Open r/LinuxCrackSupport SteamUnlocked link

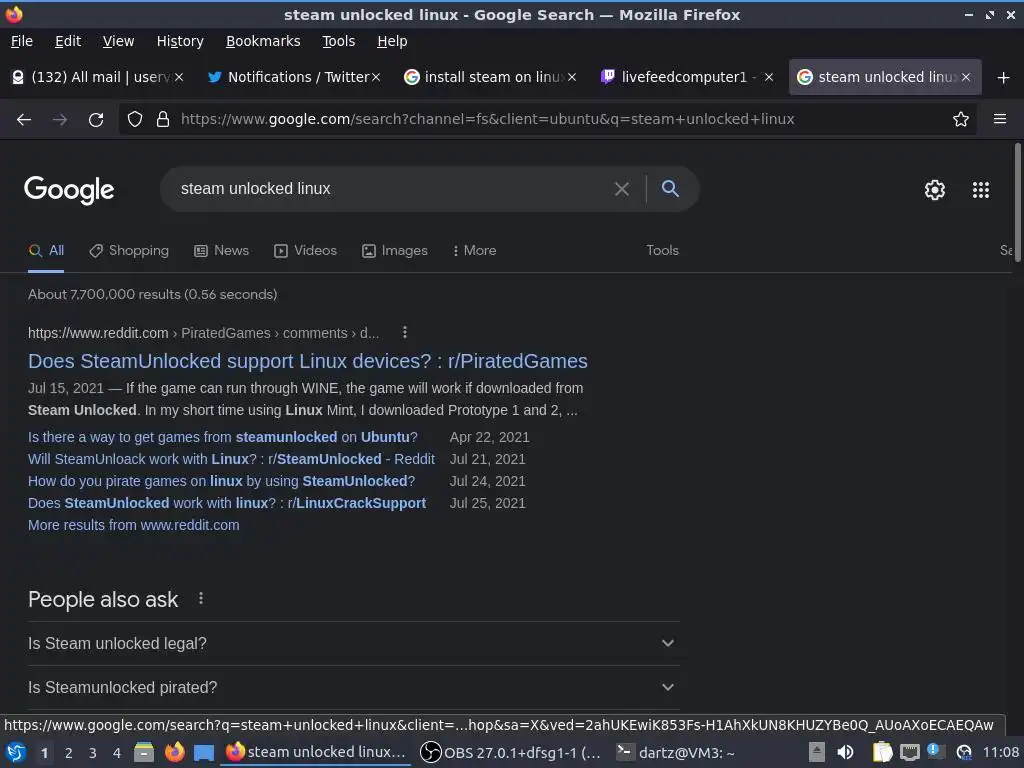click(x=227, y=504)
